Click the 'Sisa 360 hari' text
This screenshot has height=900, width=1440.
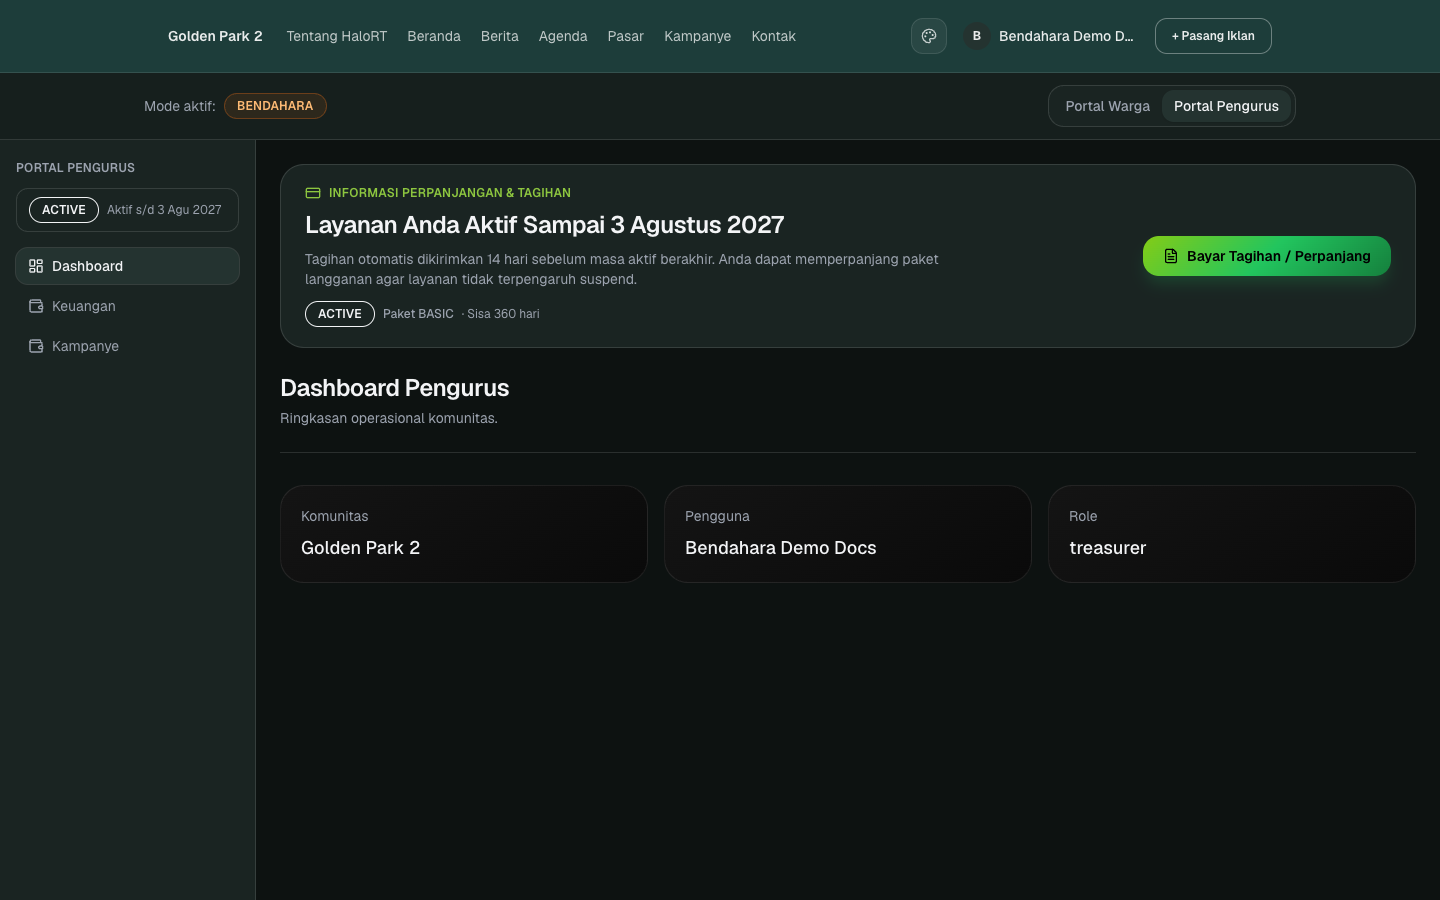pos(503,314)
